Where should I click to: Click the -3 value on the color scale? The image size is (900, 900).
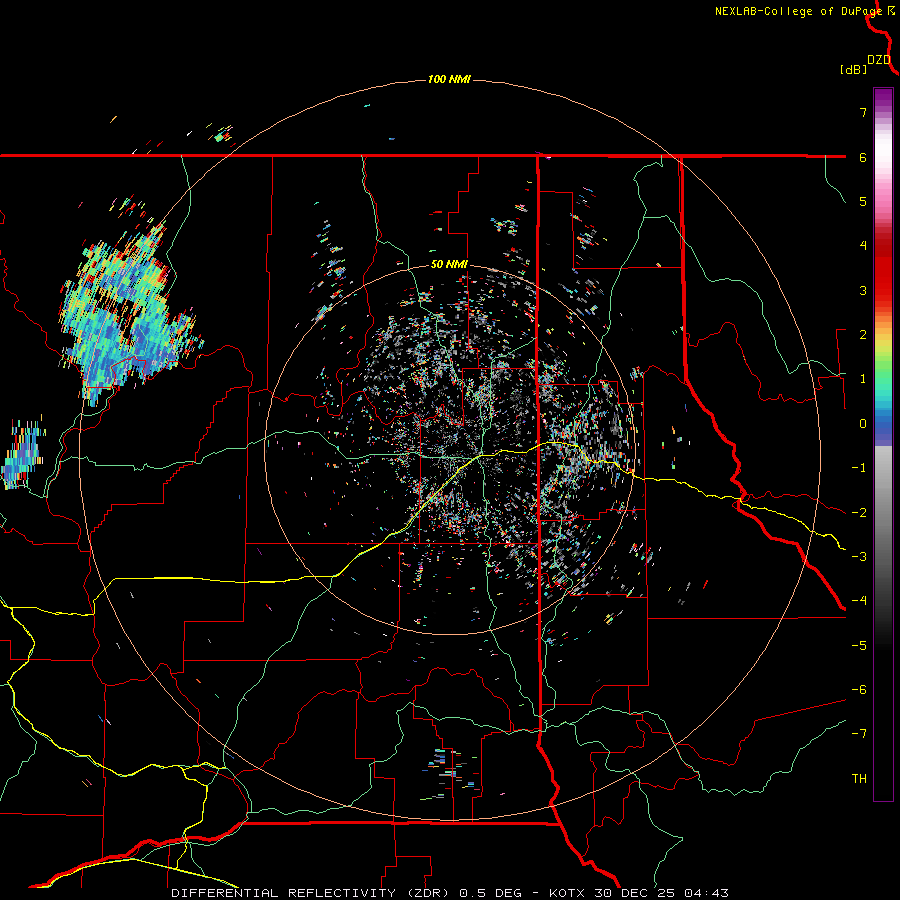(x=859, y=557)
